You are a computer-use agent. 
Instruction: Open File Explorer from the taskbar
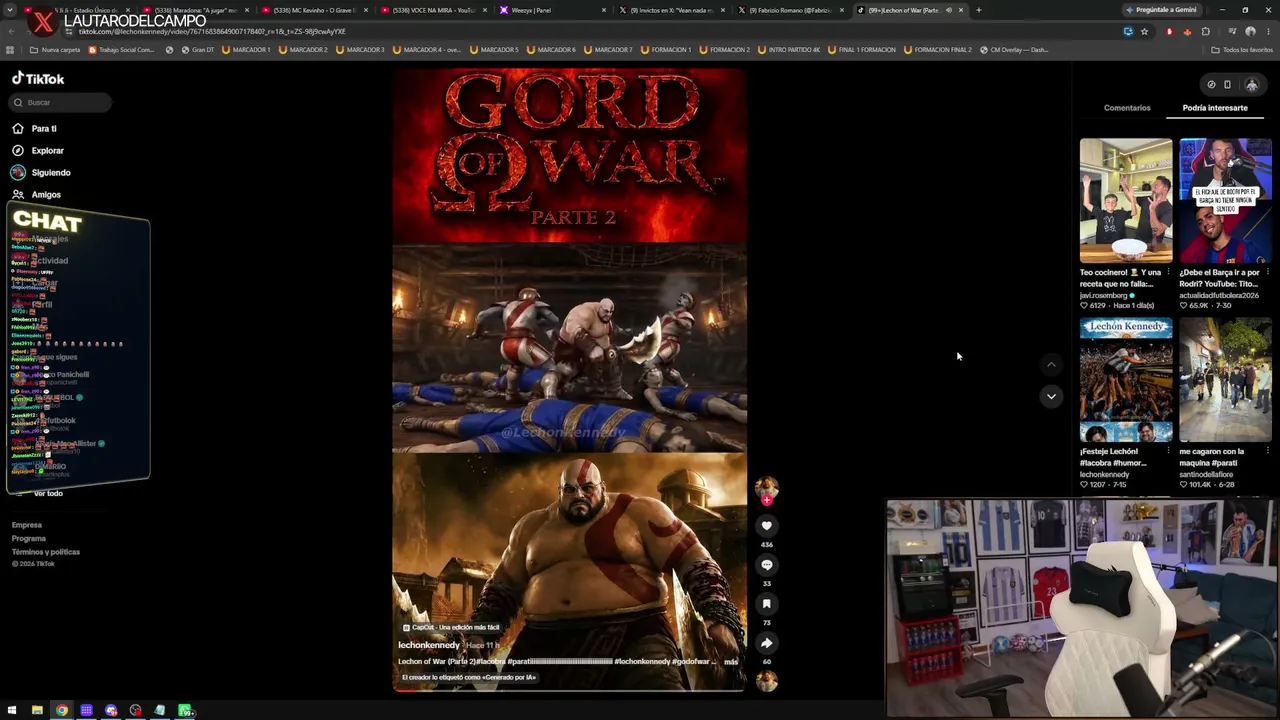tap(37, 711)
